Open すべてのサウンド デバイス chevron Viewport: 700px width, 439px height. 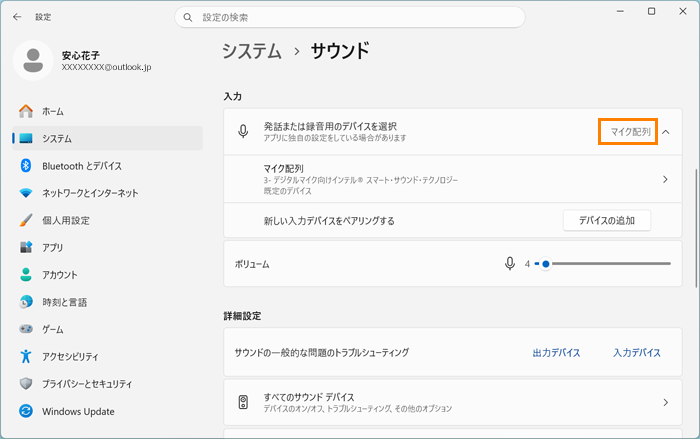click(665, 402)
